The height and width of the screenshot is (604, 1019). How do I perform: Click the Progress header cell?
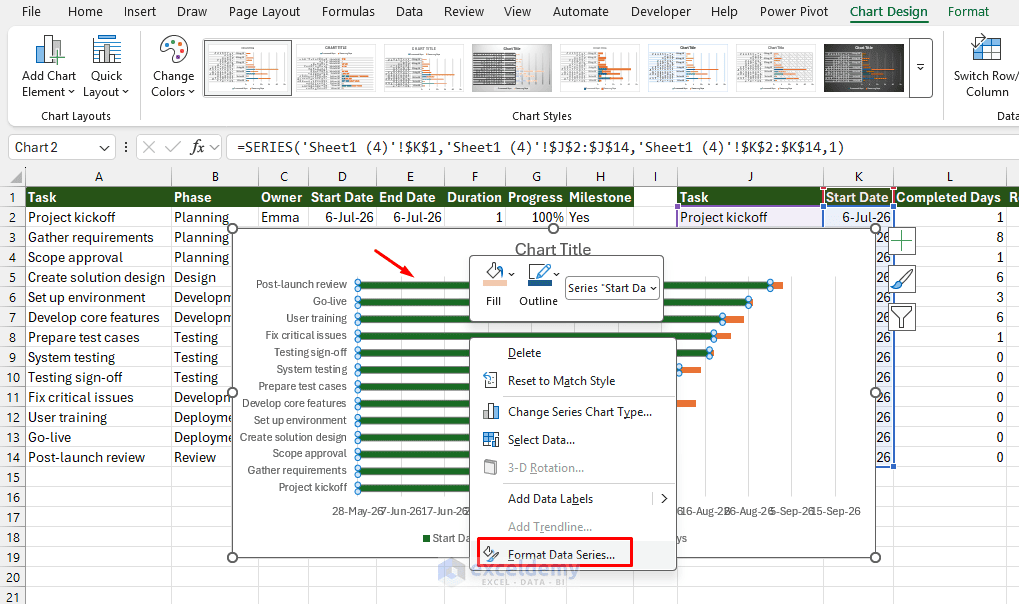pos(535,197)
